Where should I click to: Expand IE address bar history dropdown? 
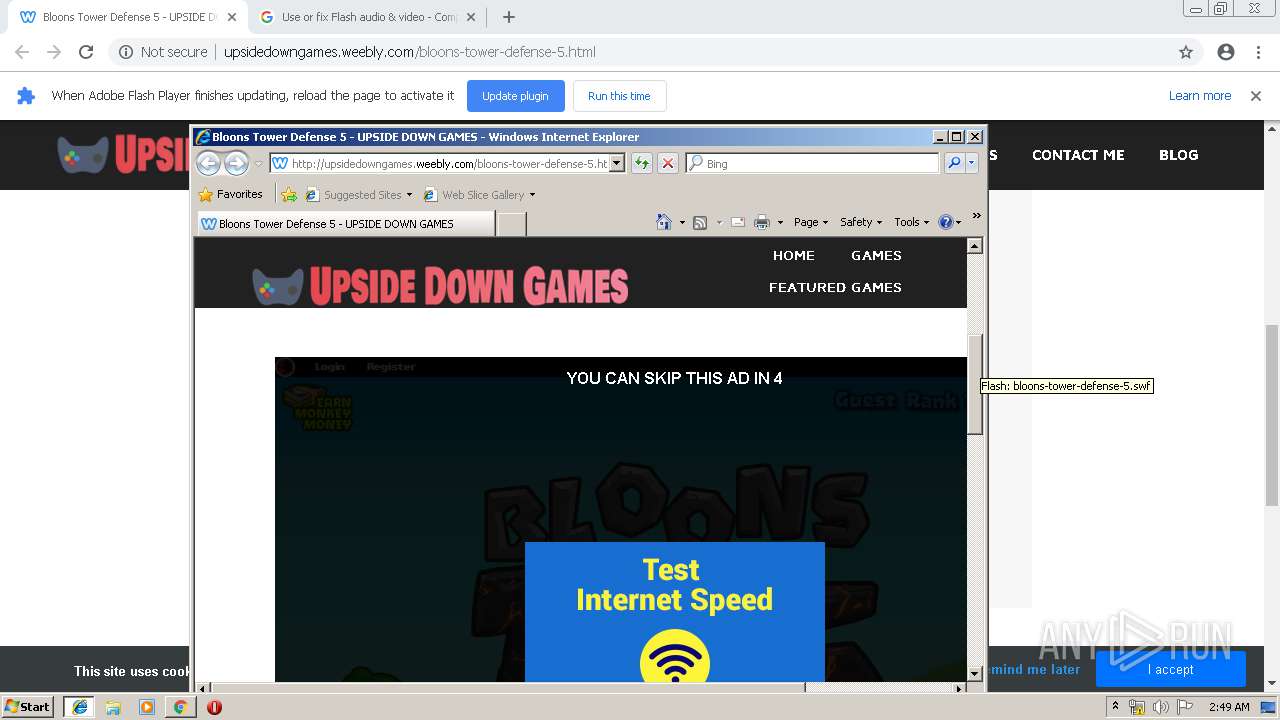click(617, 163)
